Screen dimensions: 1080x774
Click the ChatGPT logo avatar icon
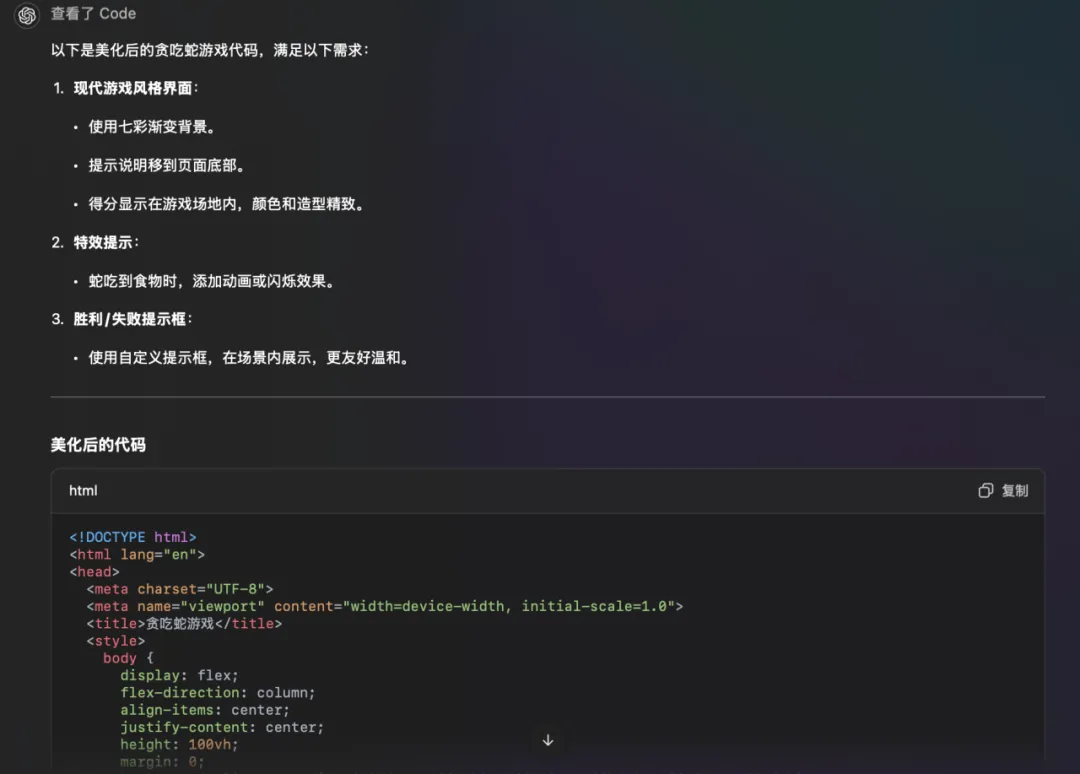(x=27, y=14)
